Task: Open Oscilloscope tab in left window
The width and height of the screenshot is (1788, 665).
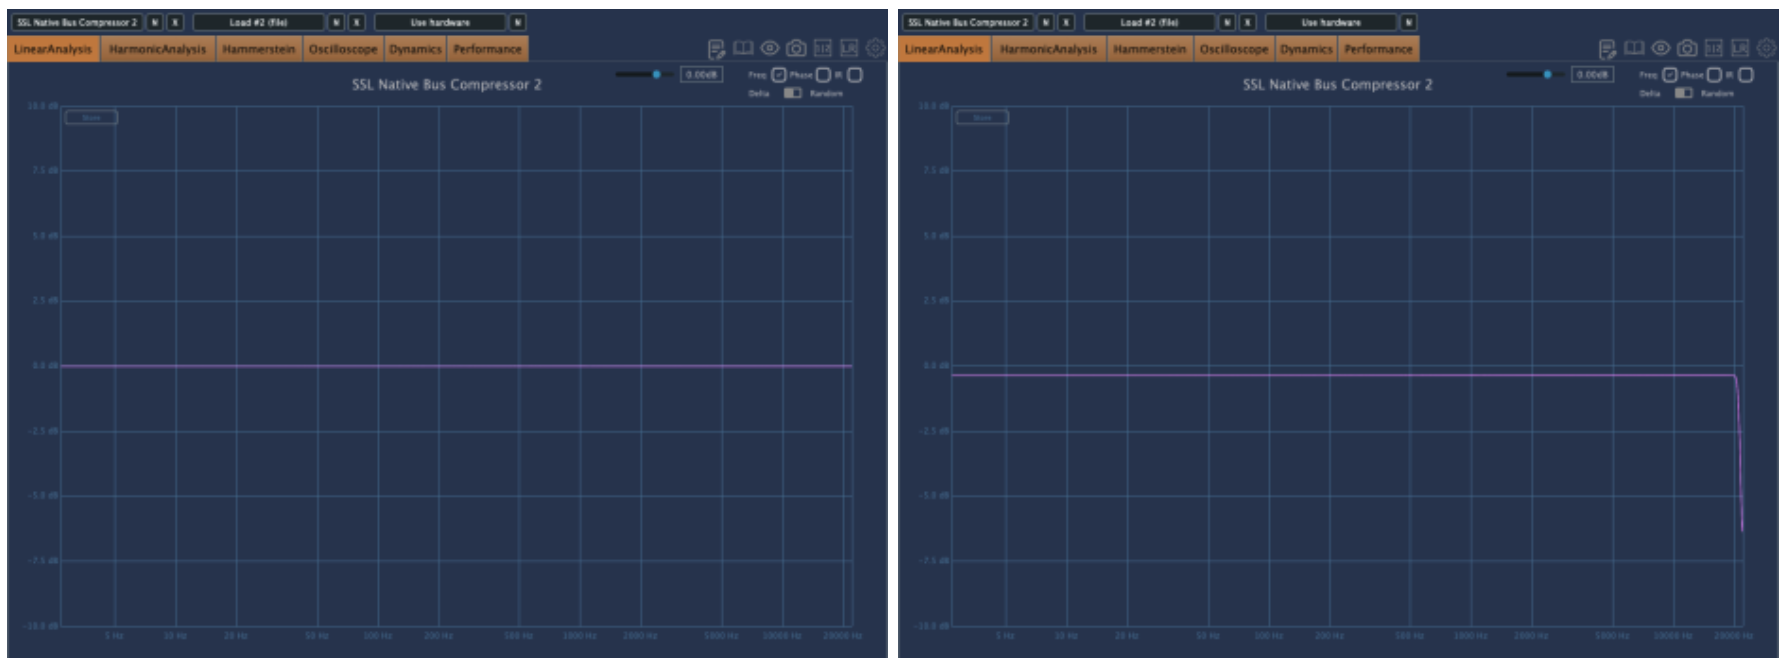Action: pos(343,49)
